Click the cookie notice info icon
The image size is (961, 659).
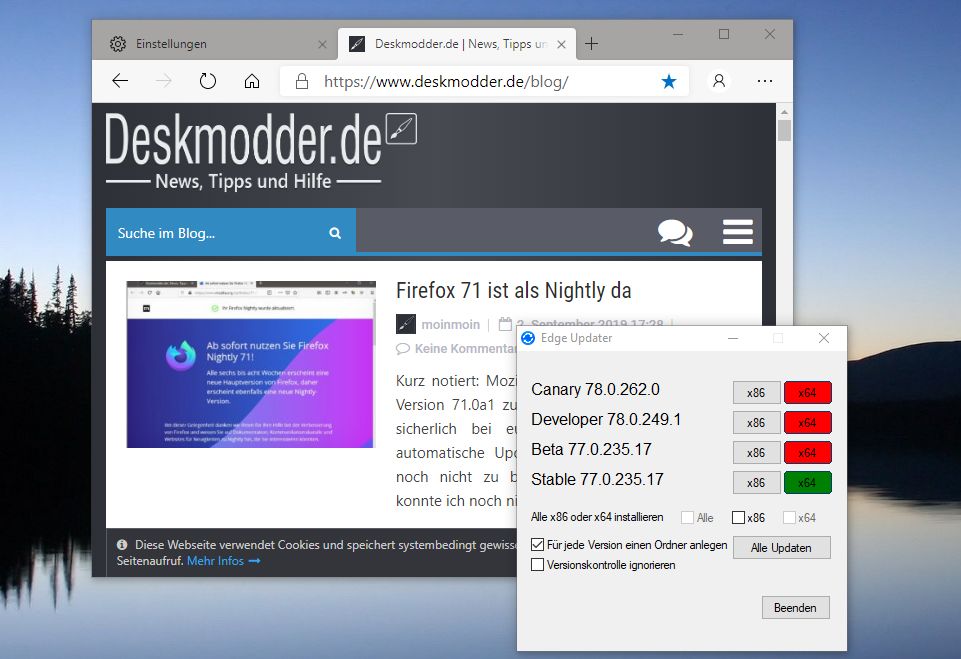122,544
